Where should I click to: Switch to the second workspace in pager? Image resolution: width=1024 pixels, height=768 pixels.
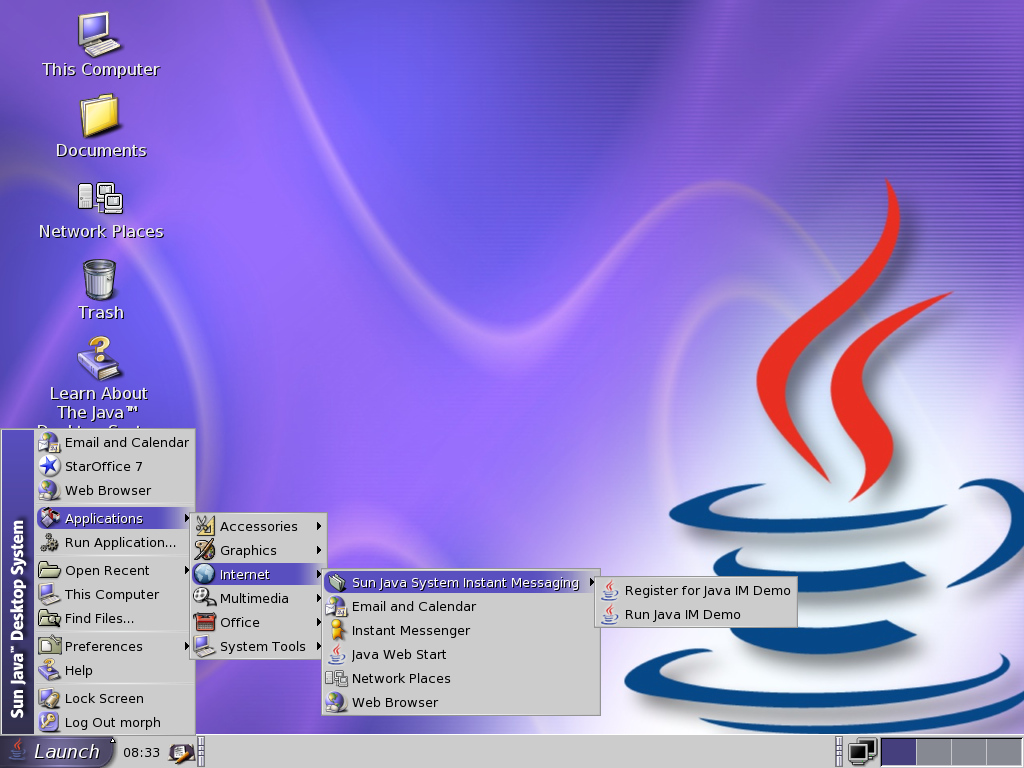(934, 752)
